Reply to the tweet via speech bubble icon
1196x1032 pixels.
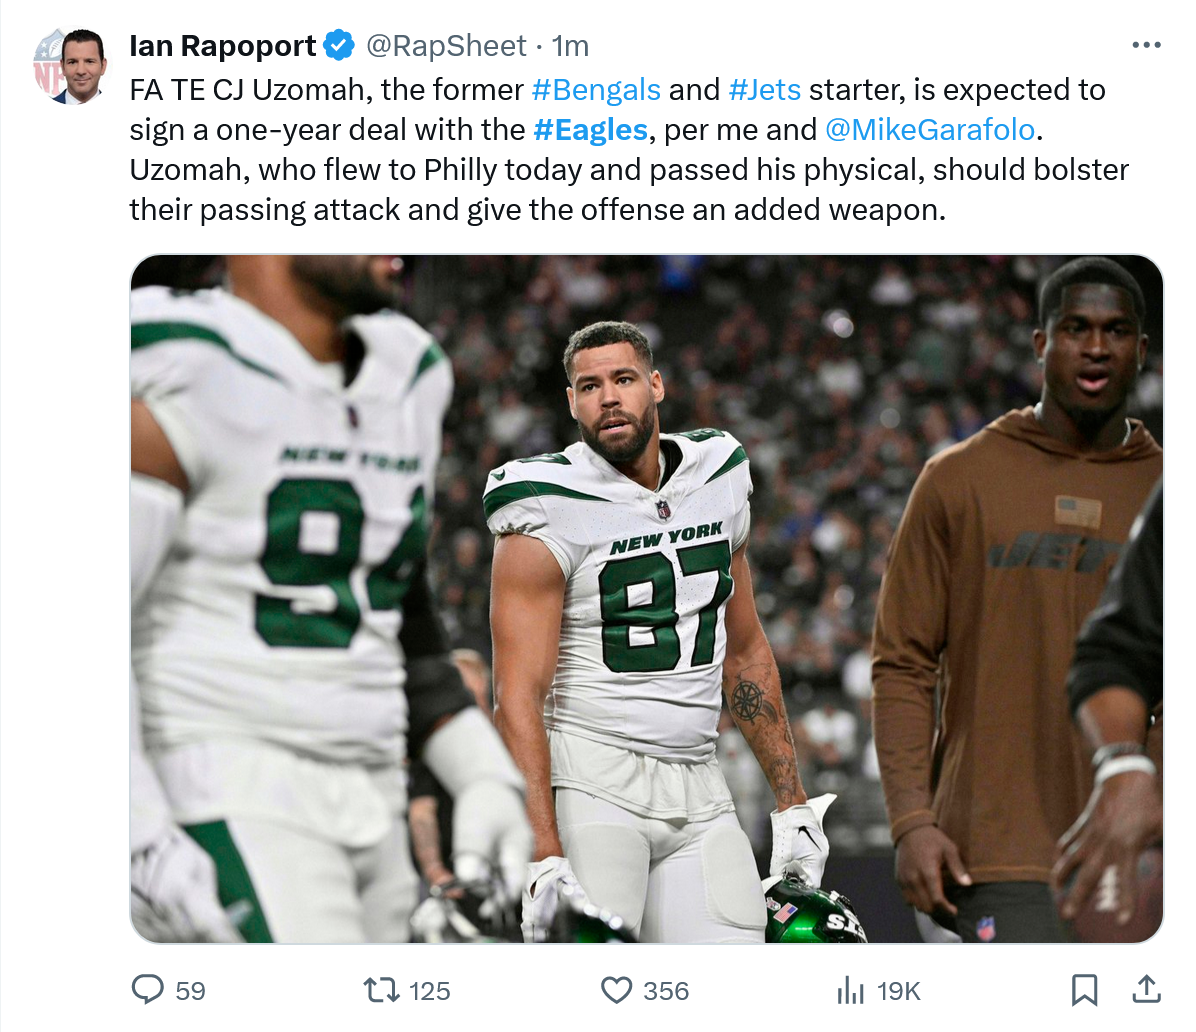148,990
